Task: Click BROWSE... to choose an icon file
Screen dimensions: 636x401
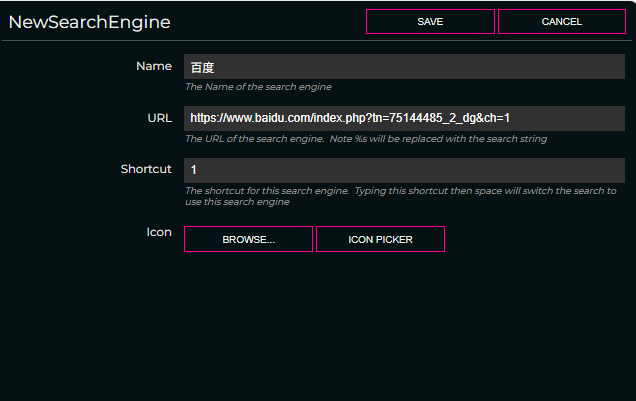Action: coord(248,239)
